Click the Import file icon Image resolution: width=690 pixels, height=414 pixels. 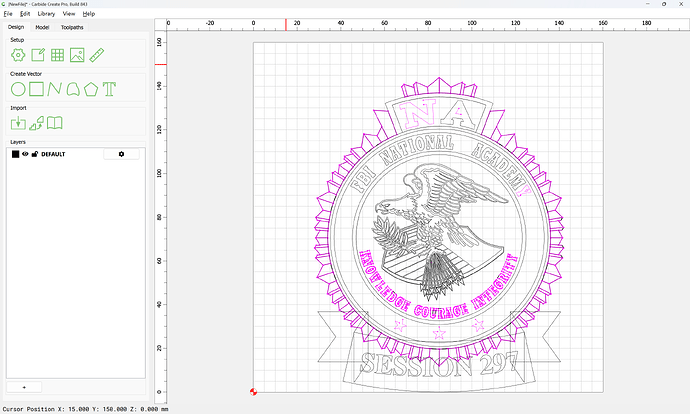(x=18, y=123)
